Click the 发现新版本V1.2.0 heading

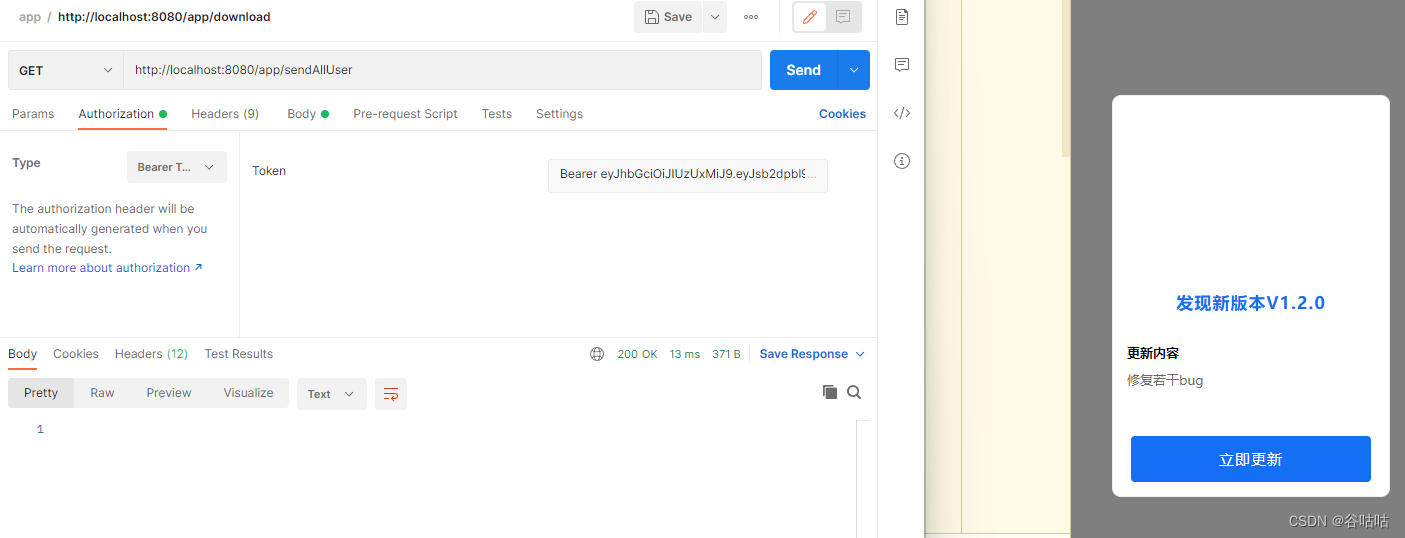[x=1250, y=303]
